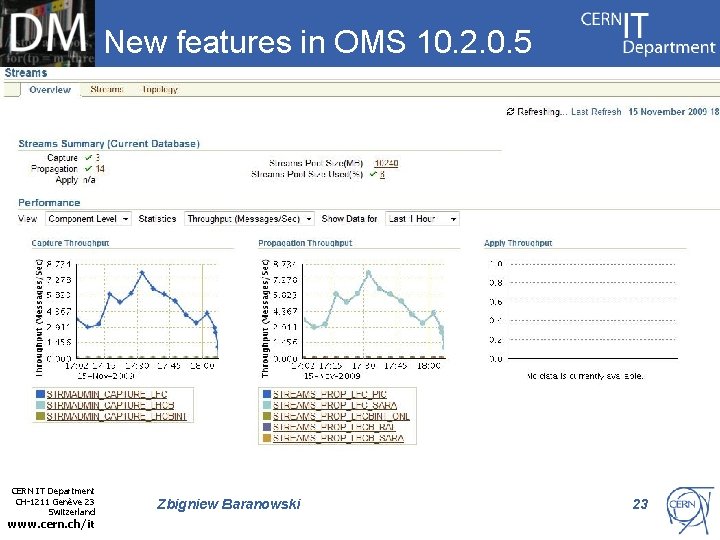Click the CERN logo in the footer

pyautogui.click(x=690, y=510)
